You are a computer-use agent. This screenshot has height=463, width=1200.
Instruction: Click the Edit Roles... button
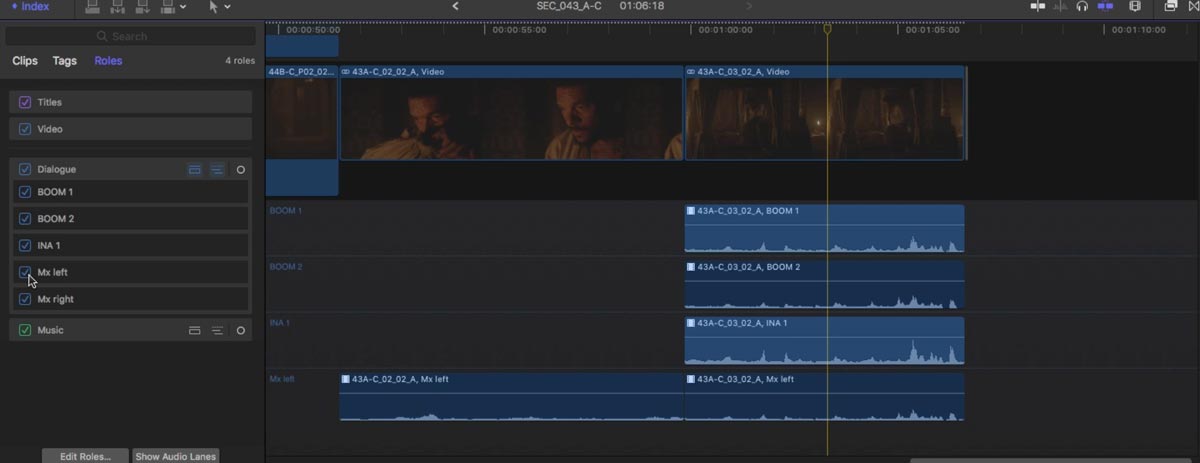[85, 456]
